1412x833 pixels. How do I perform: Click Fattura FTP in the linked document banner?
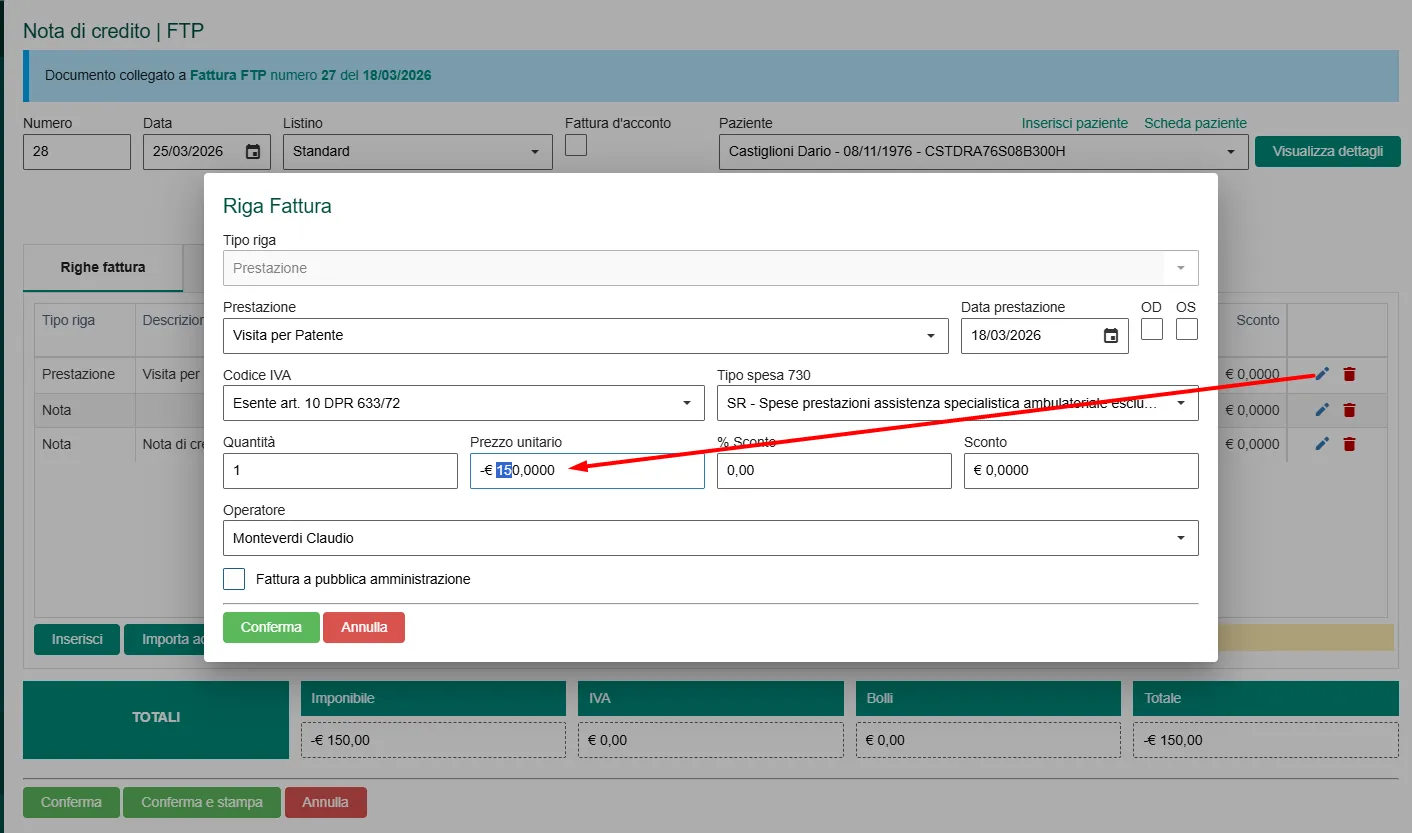click(x=228, y=75)
